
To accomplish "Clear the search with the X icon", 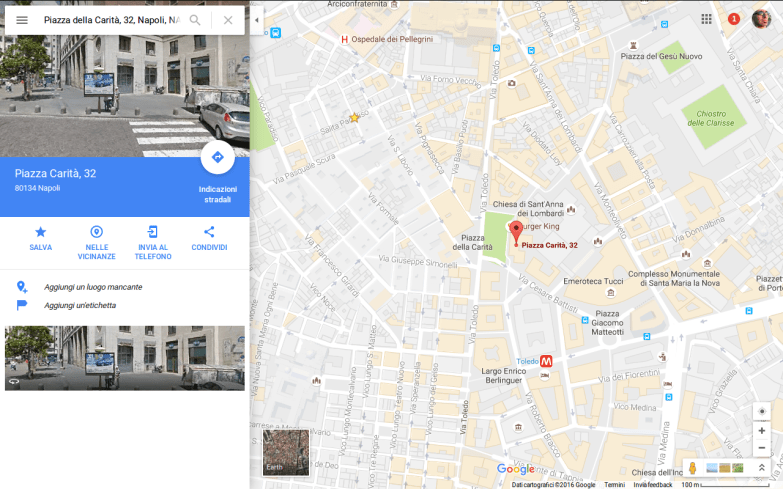I will [x=228, y=20].
